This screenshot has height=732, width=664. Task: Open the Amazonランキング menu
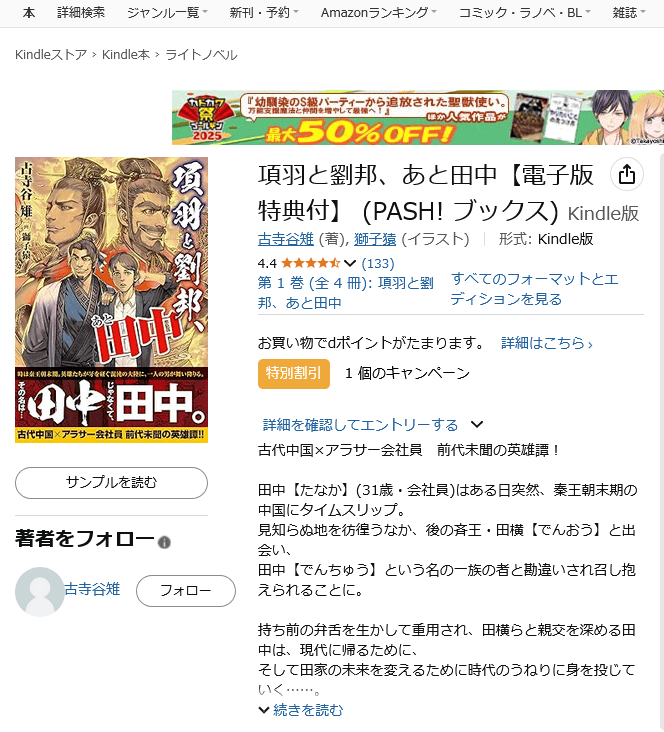(379, 13)
